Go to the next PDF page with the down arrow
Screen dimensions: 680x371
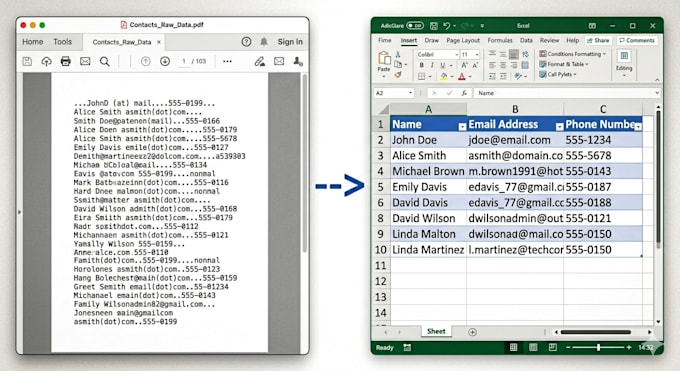pyautogui.click(x=165, y=62)
